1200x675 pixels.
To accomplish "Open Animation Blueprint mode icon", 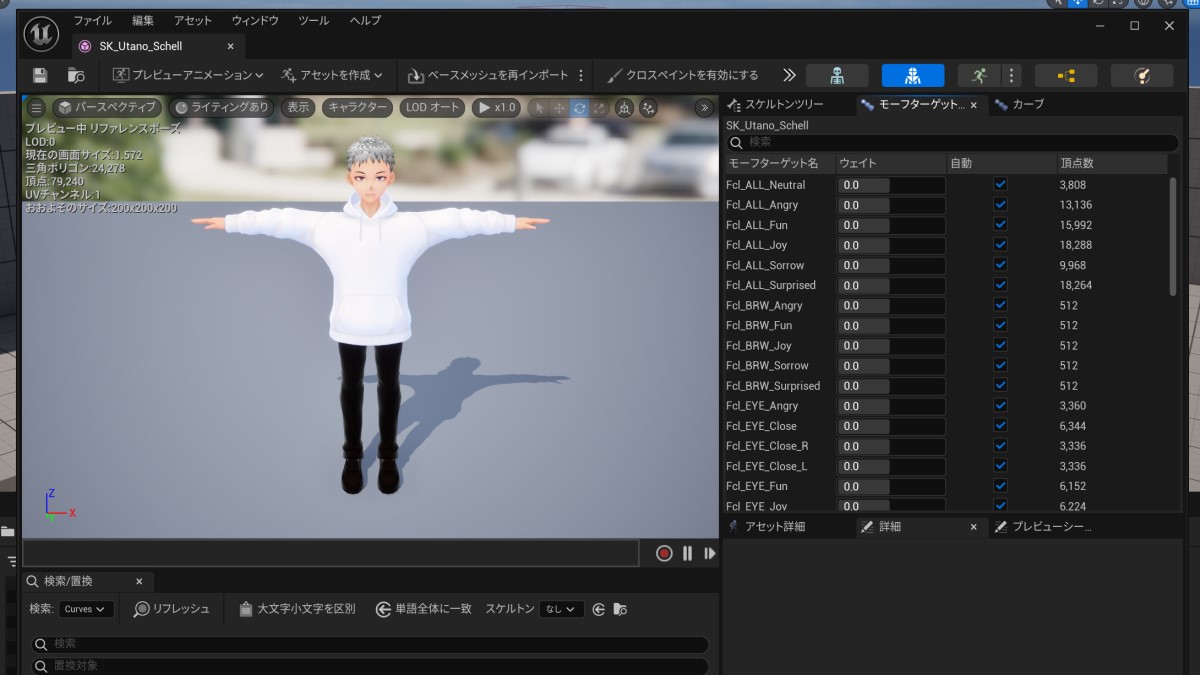I will coord(1065,75).
